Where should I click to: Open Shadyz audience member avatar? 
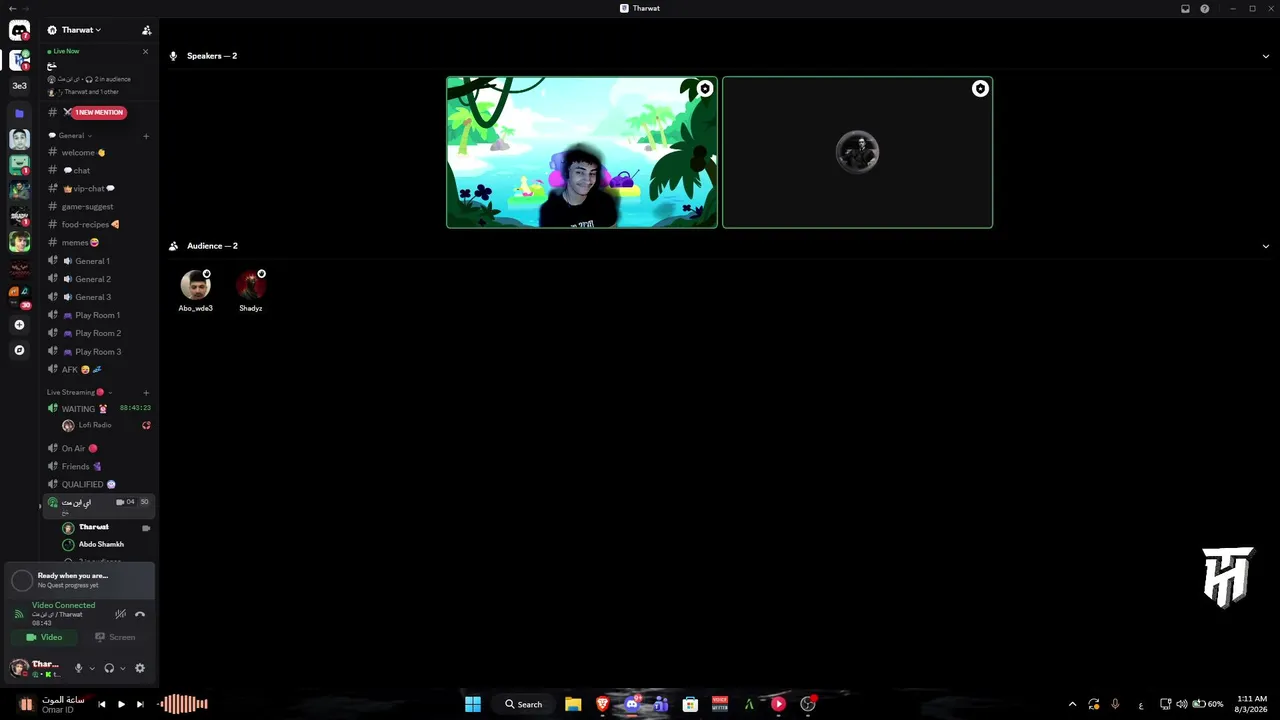[251, 286]
